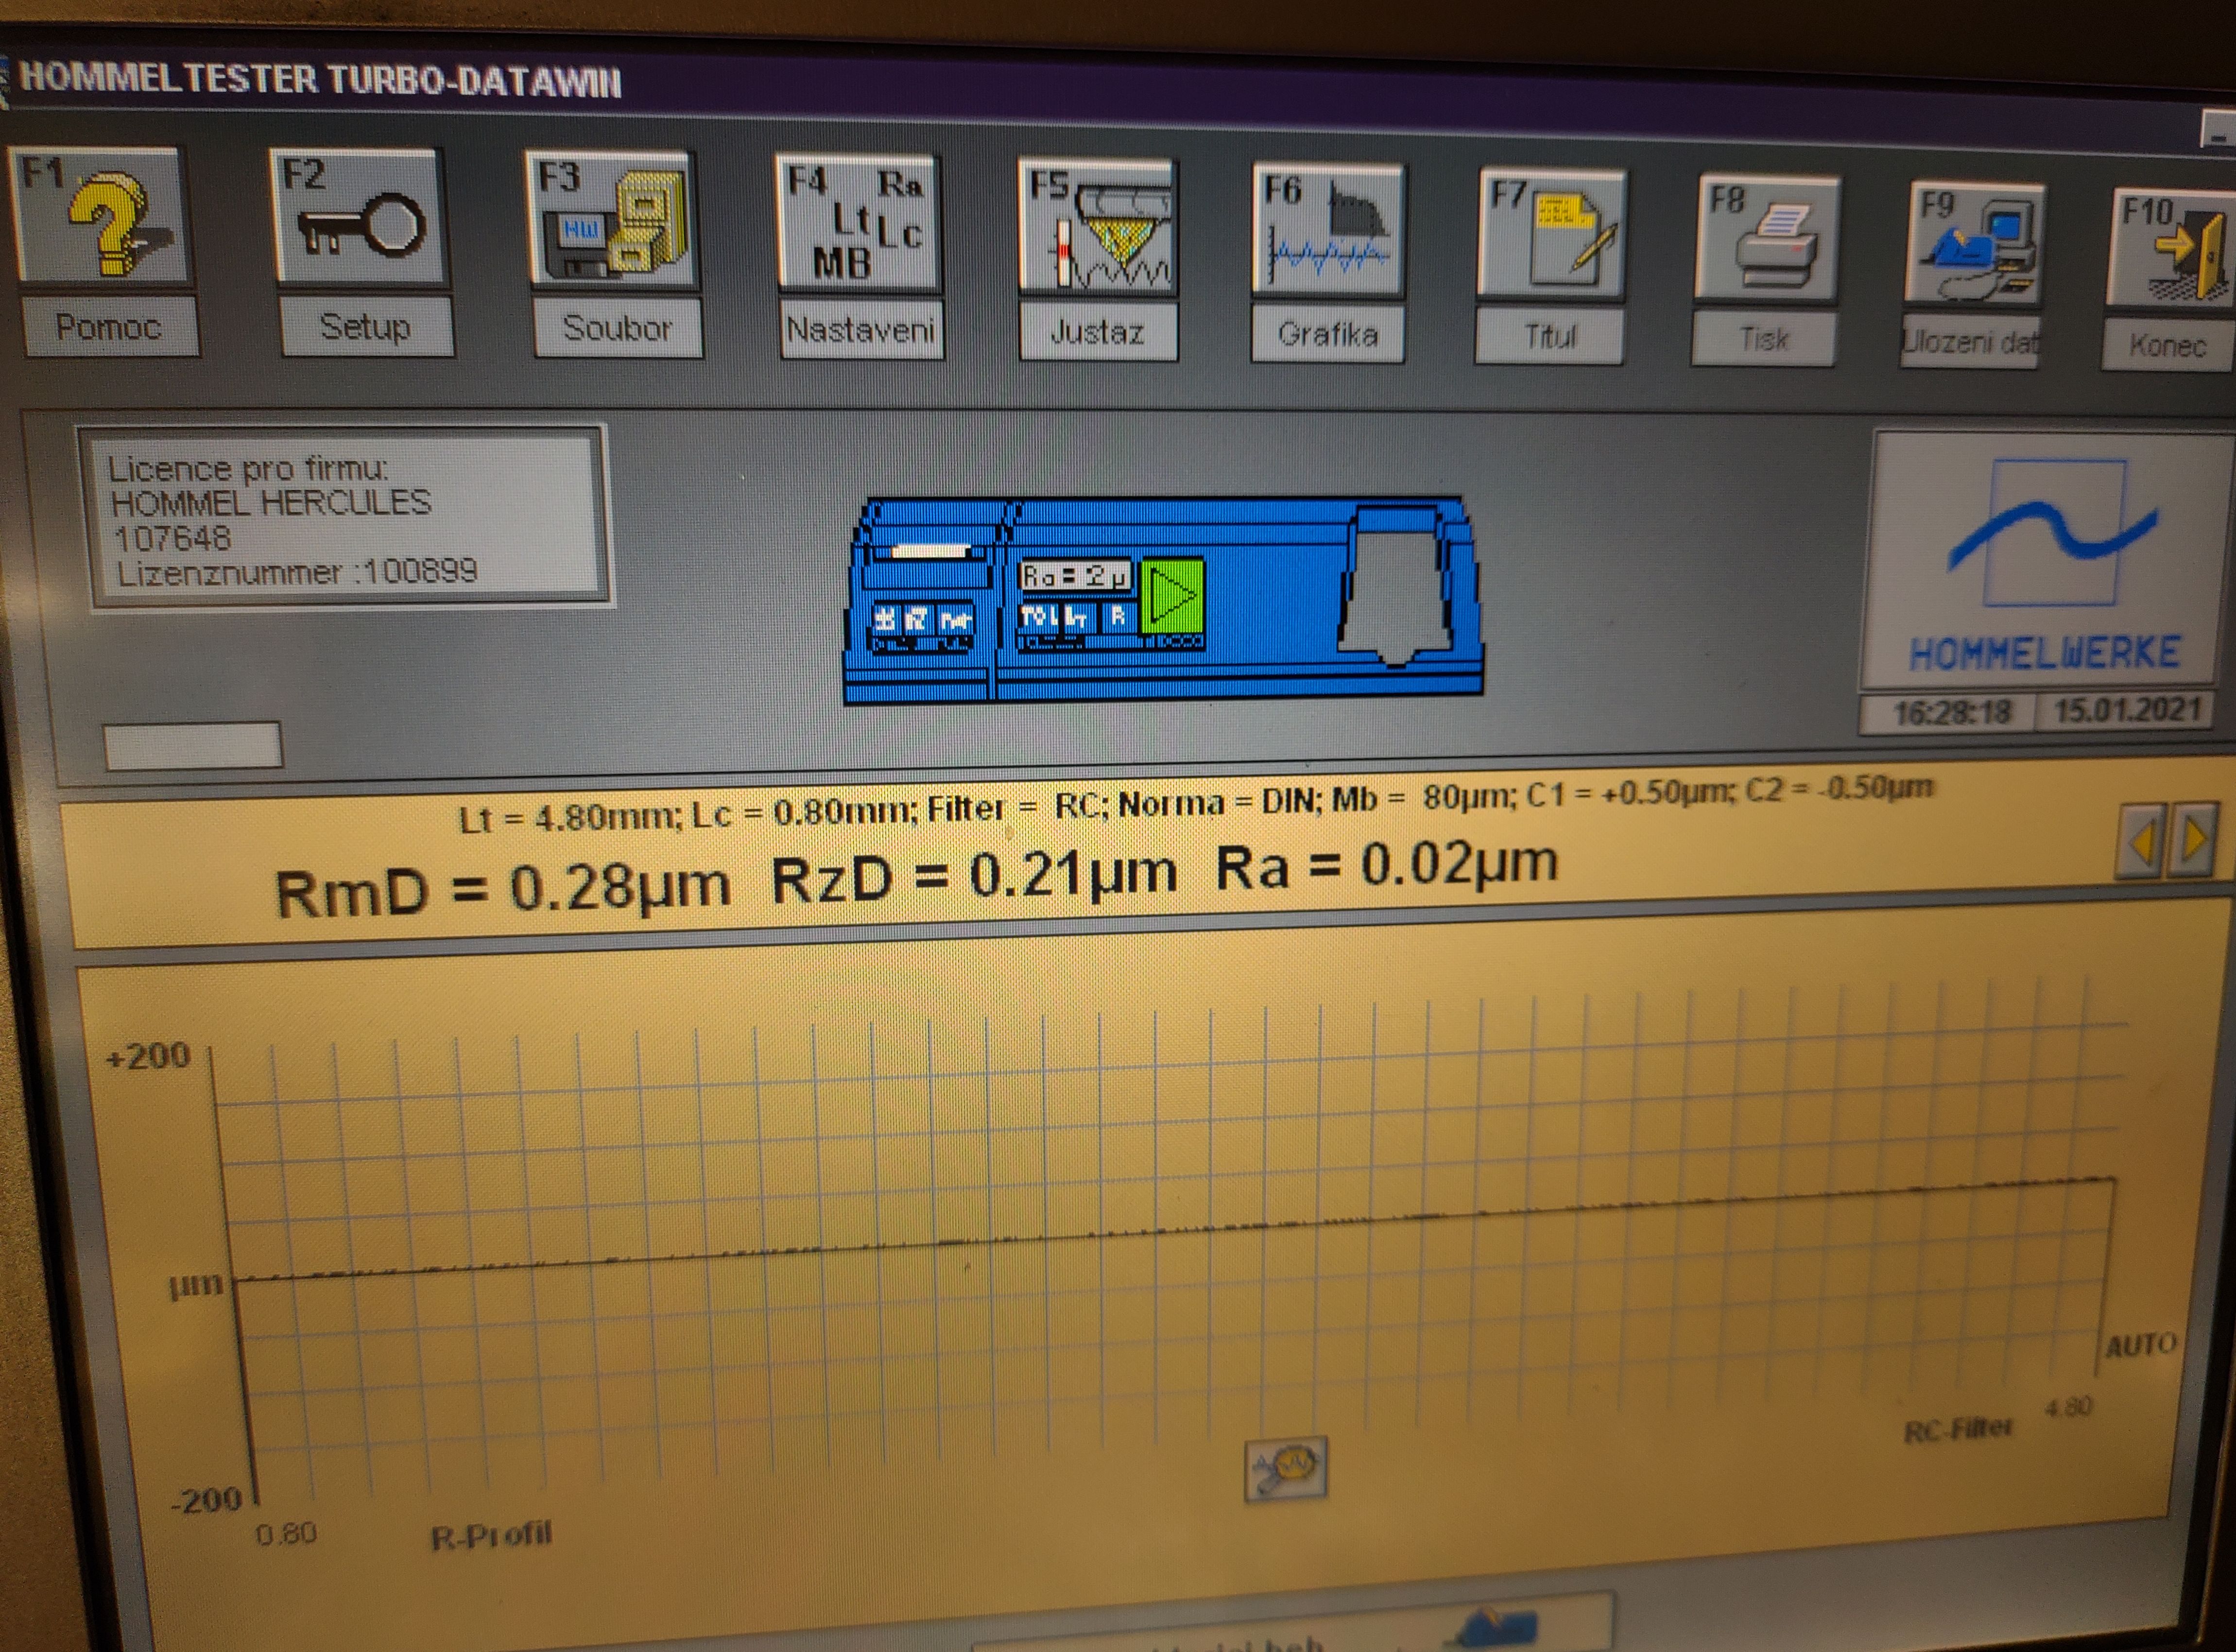
Task: Click the Soubor label button
Action: [x=617, y=329]
